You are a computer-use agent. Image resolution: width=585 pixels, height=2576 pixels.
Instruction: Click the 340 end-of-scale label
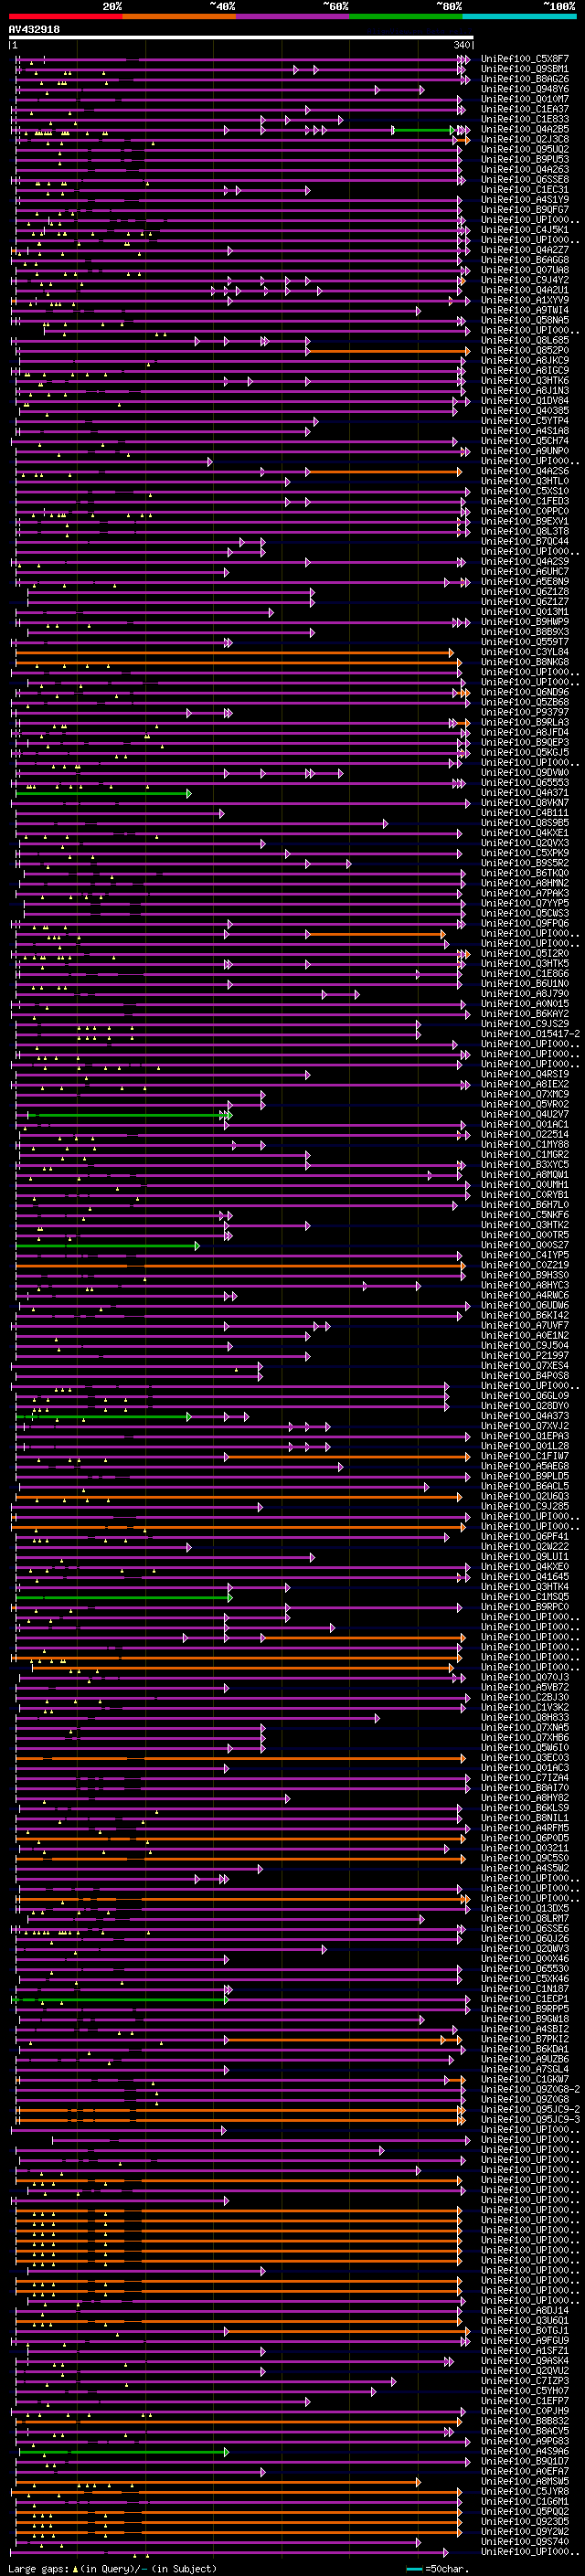click(462, 45)
